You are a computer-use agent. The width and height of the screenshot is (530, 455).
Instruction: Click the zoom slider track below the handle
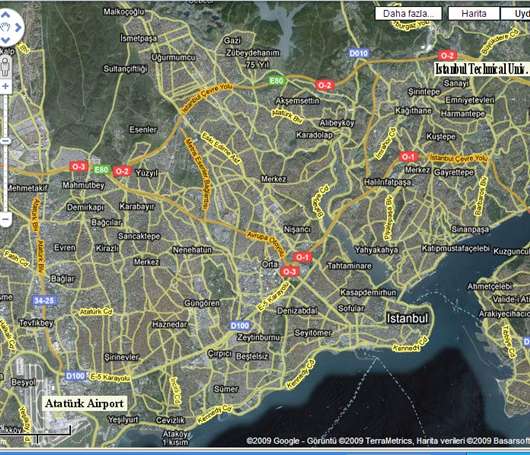[x=5, y=177]
